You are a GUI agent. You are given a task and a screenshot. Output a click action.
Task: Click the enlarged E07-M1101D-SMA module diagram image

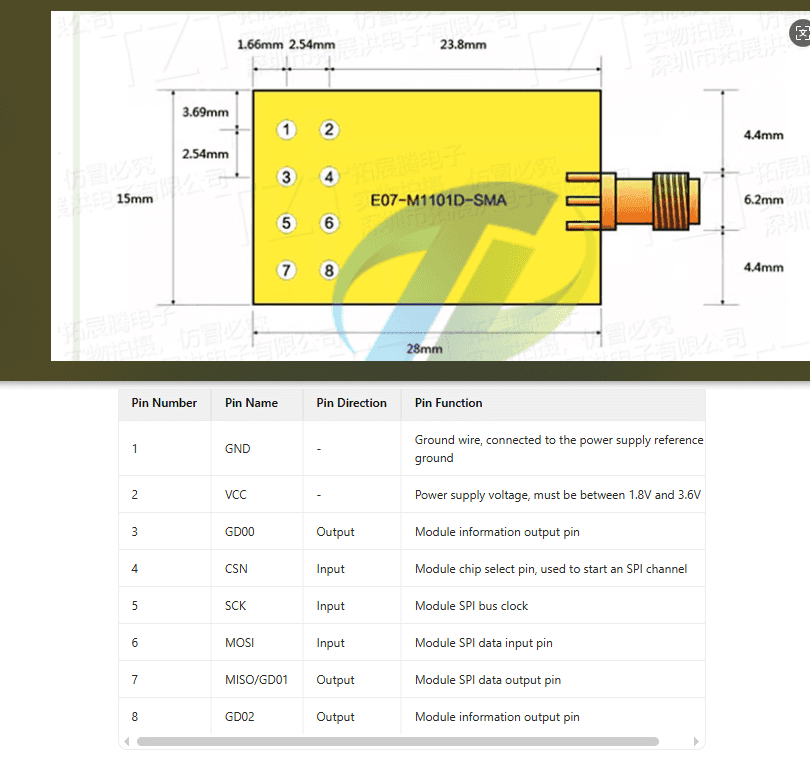430,186
